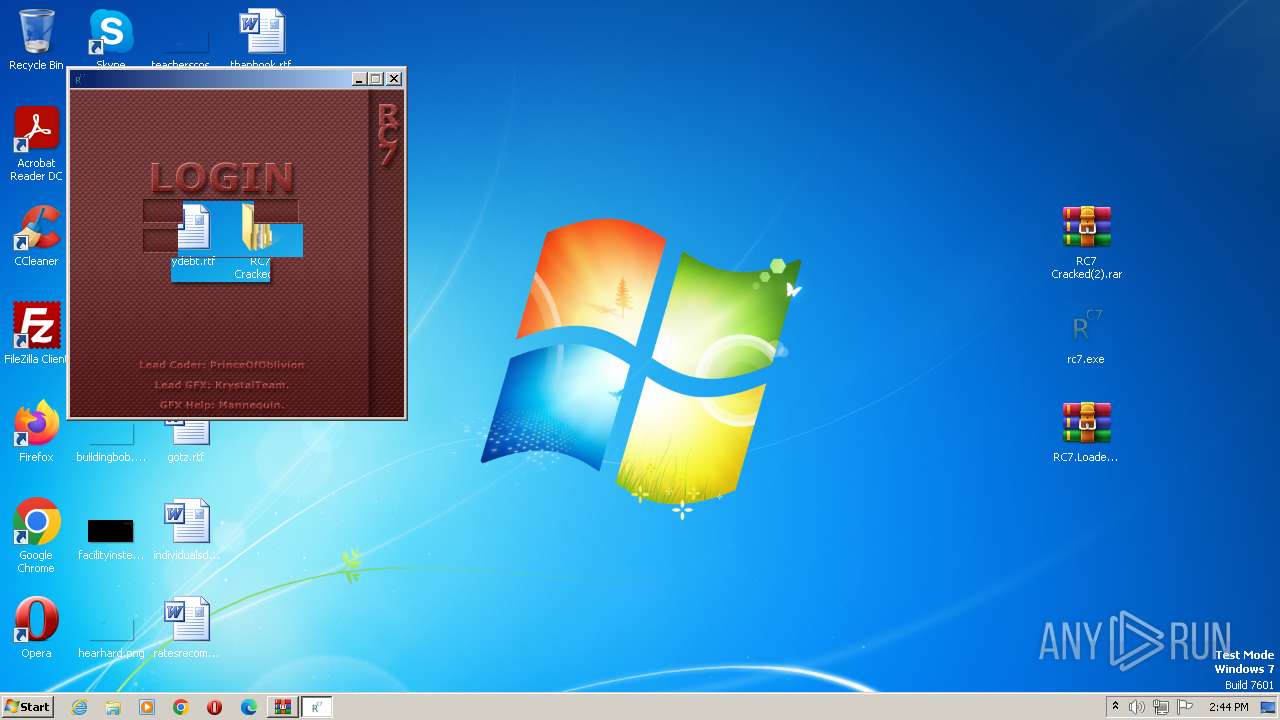Close the RC7 login window
The width and height of the screenshot is (1280, 720).
[x=394, y=79]
